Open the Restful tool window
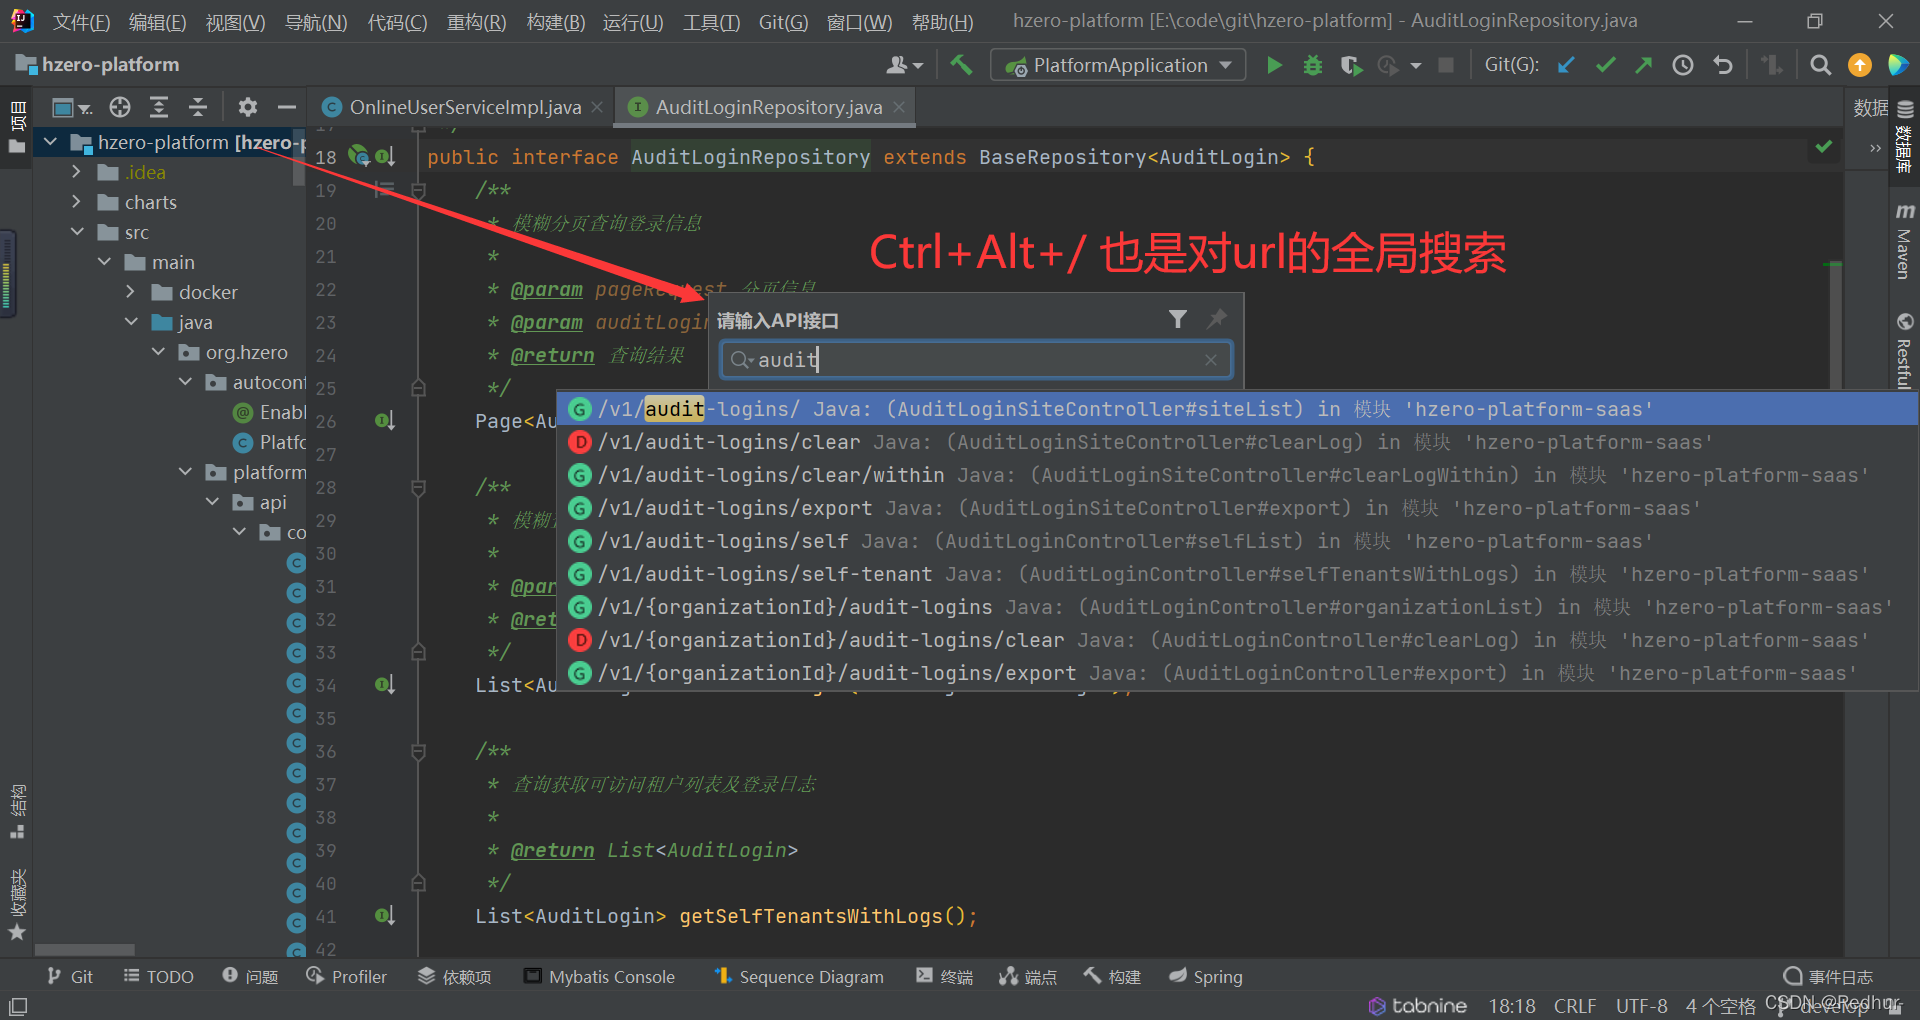Viewport: 1920px width, 1020px height. 1904,350
